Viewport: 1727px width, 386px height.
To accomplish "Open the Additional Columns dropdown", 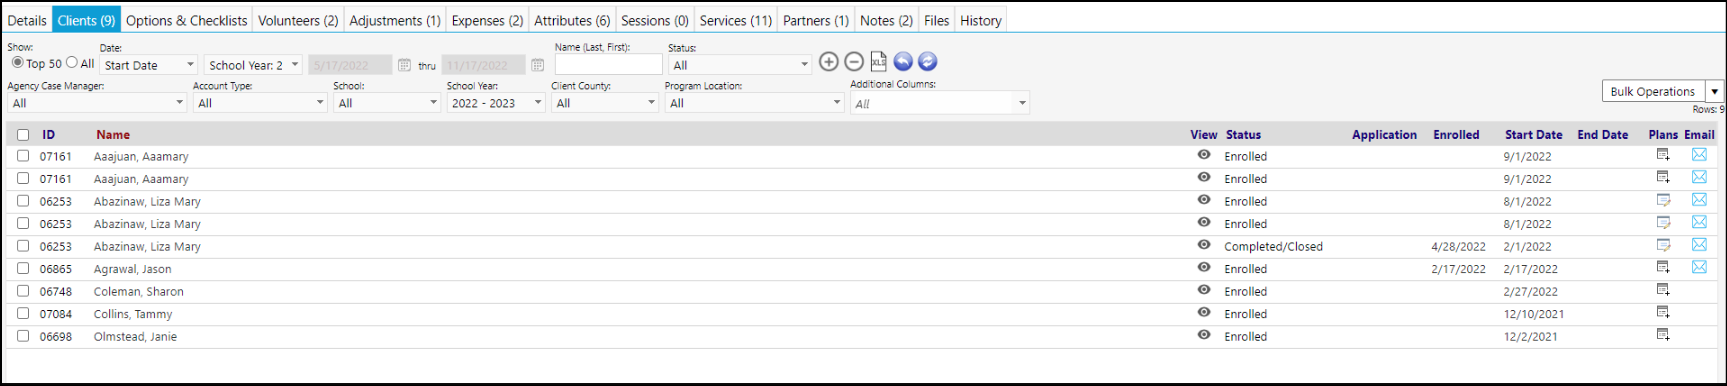I will pyautogui.click(x=940, y=103).
